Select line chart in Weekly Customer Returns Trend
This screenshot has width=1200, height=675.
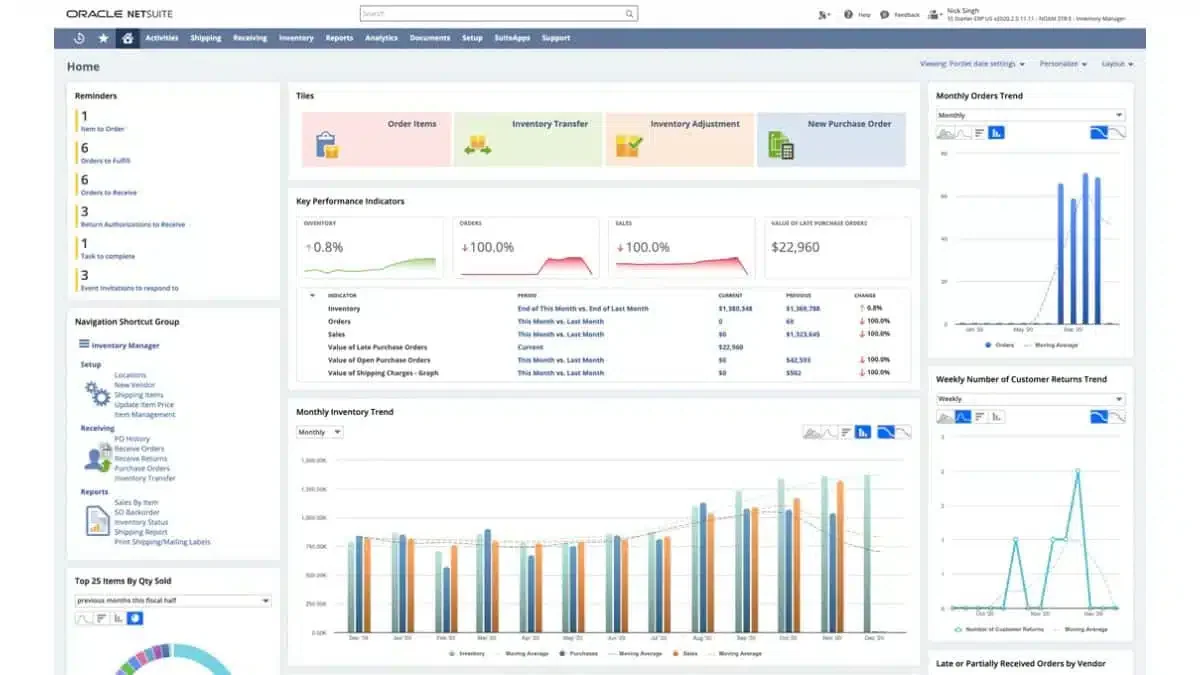962,416
